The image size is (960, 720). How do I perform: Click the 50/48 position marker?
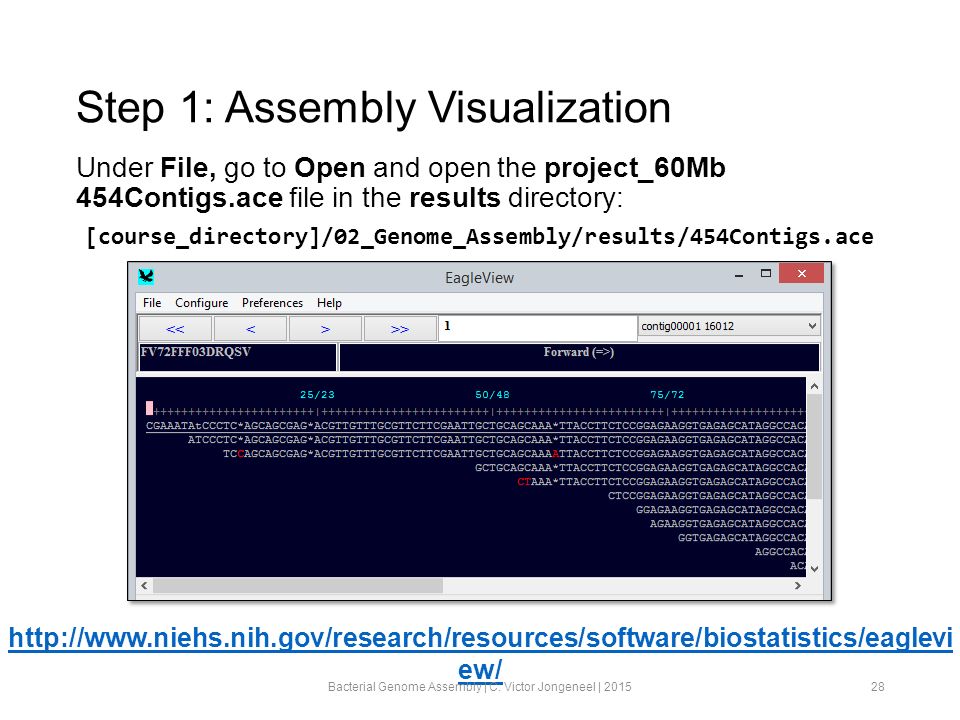[492, 395]
